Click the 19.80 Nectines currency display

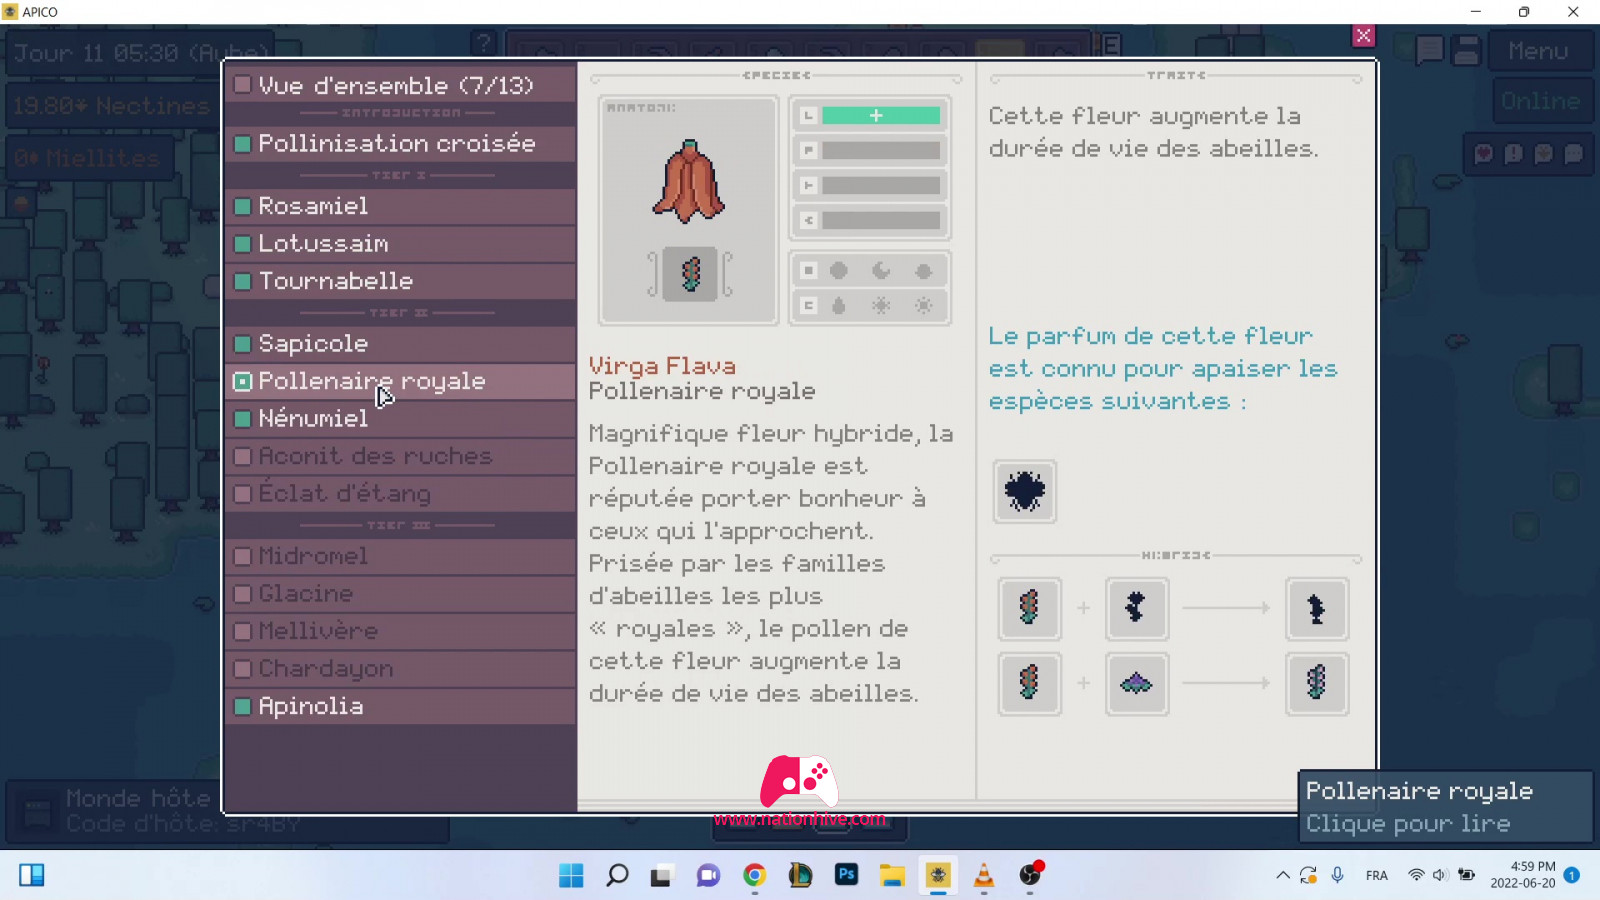click(x=111, y=105)
